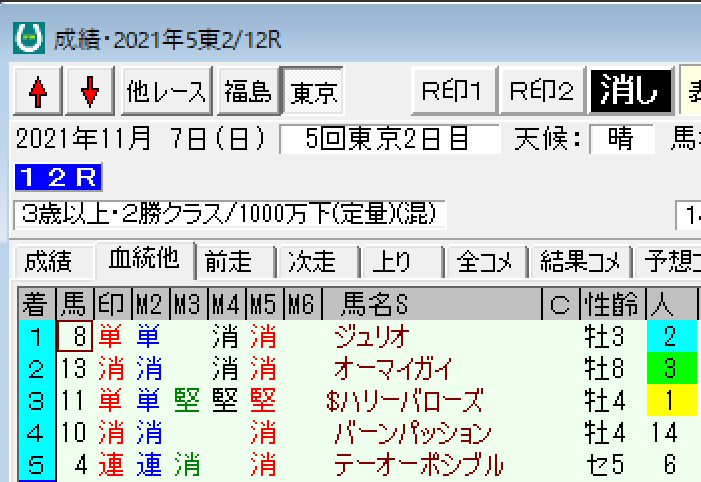Click the red 単 mark in ジュリオ row
Screen dimensions: 701x482
(110, 336)
